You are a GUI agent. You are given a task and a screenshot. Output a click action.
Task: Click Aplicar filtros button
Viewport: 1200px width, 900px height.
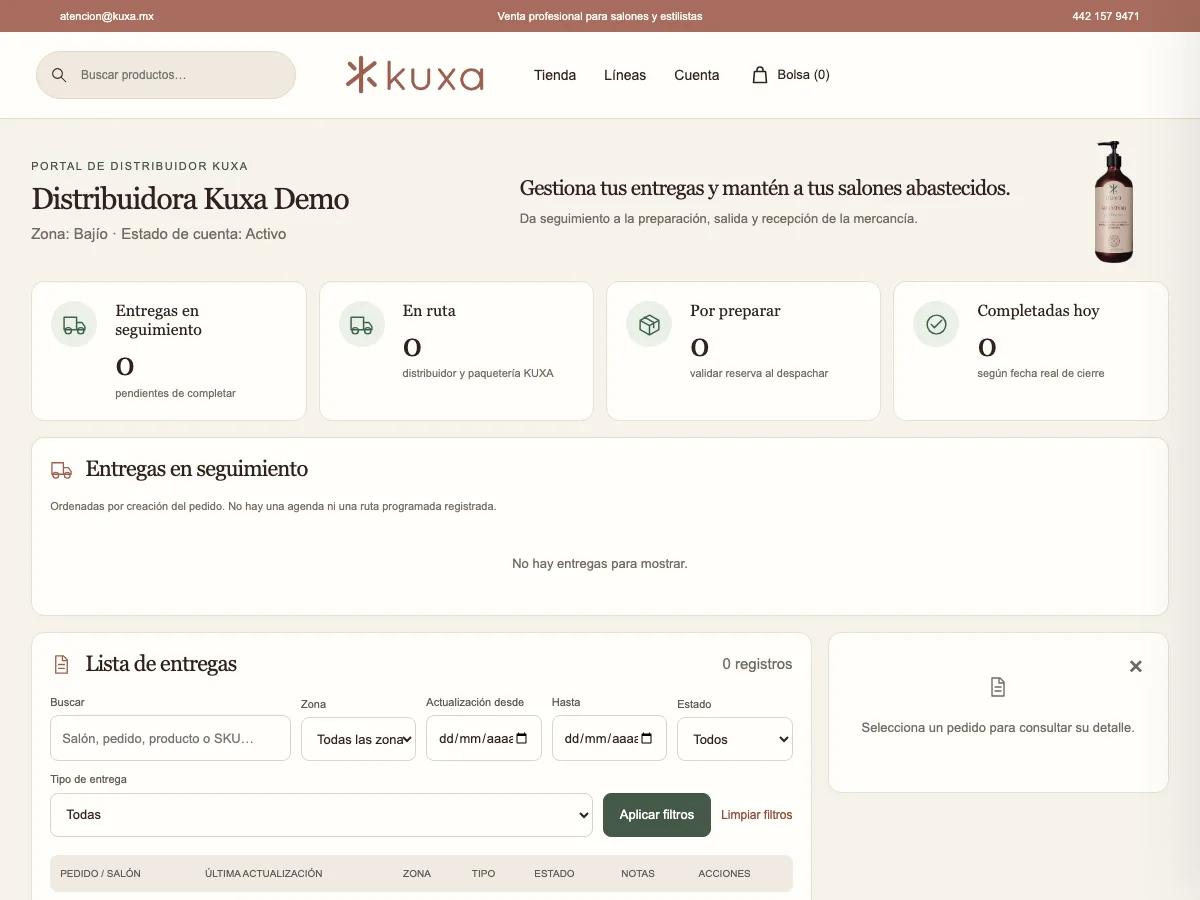pyautogui.click(x=657, y=815)
